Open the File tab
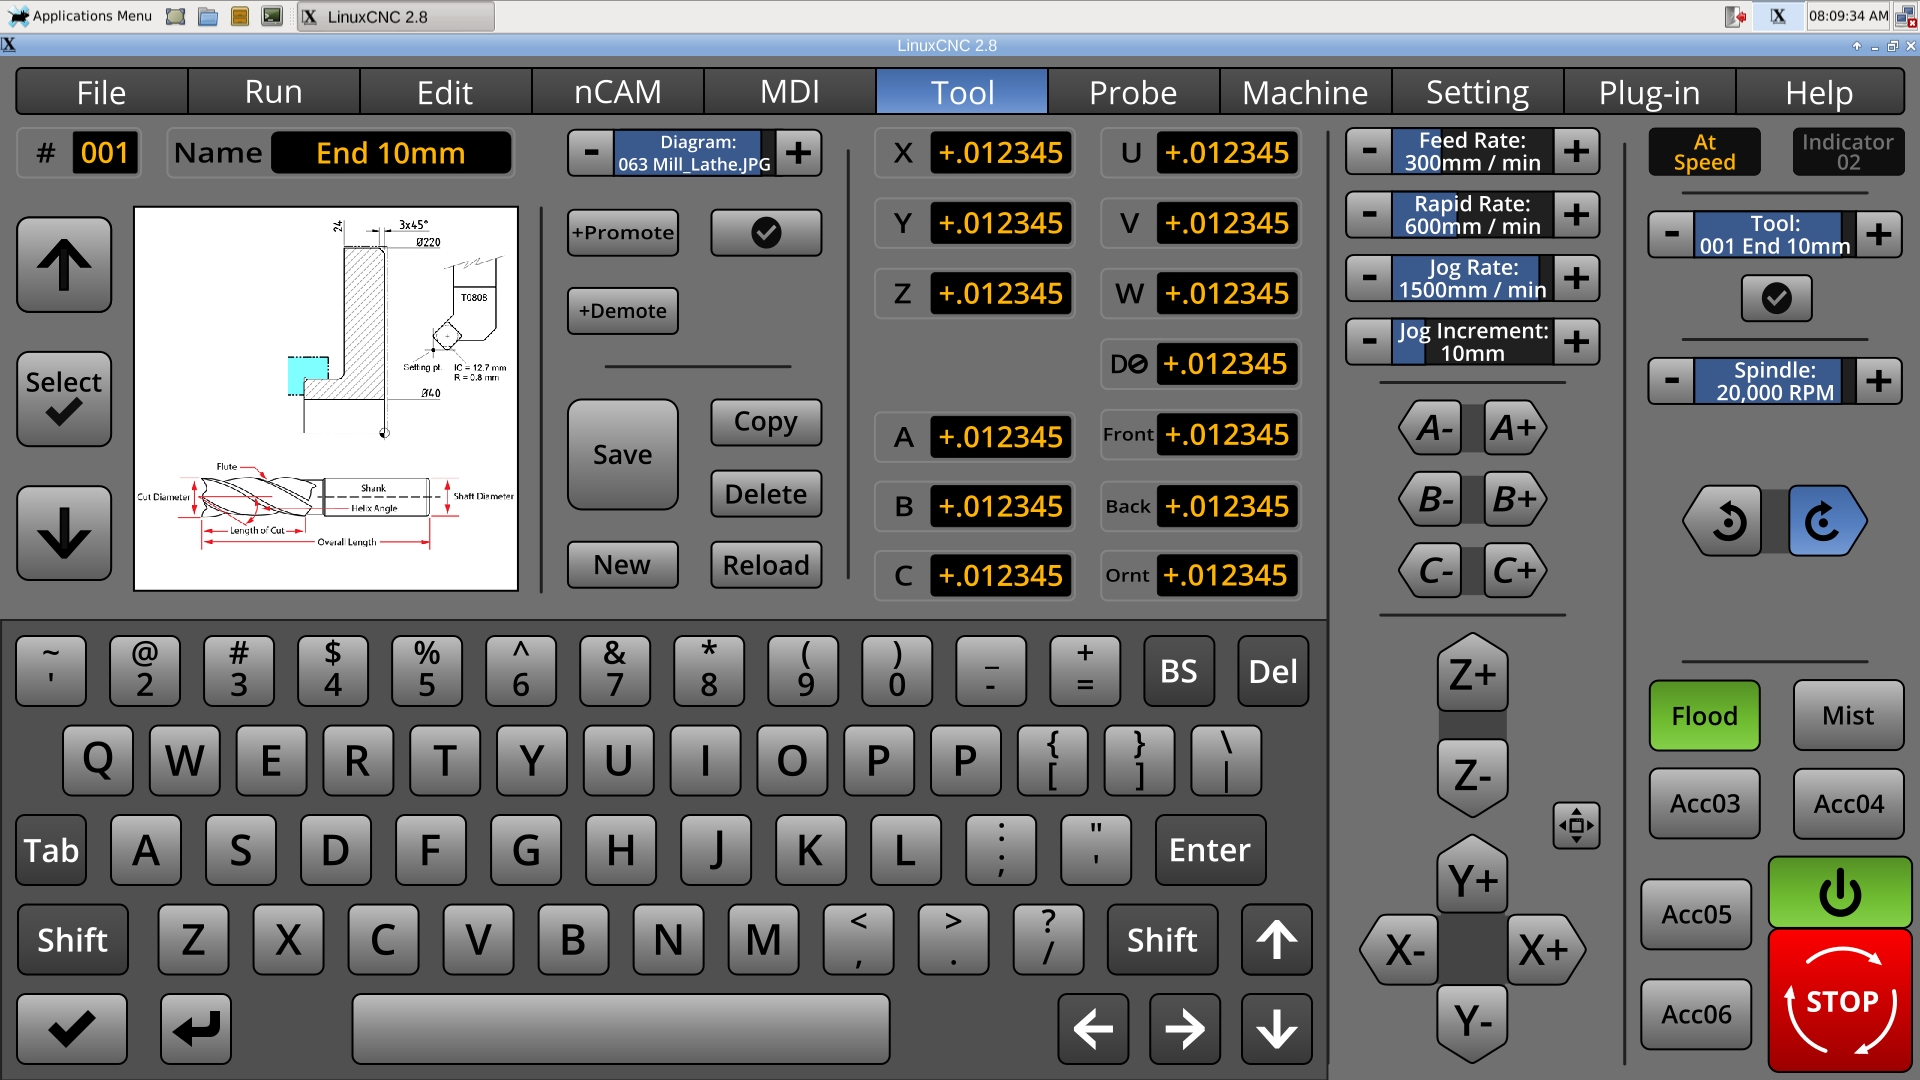1920x1080 pixels. coord(101,92)
